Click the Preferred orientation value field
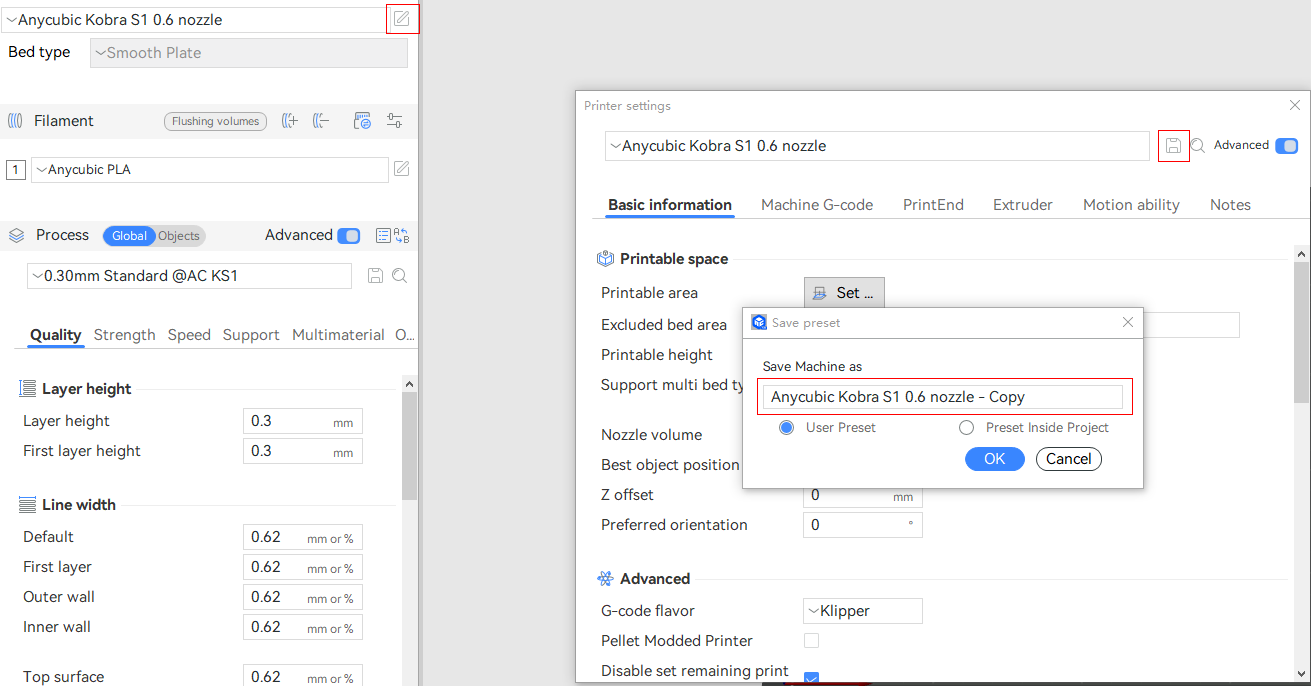1311x686 pixels. point(863,525)
